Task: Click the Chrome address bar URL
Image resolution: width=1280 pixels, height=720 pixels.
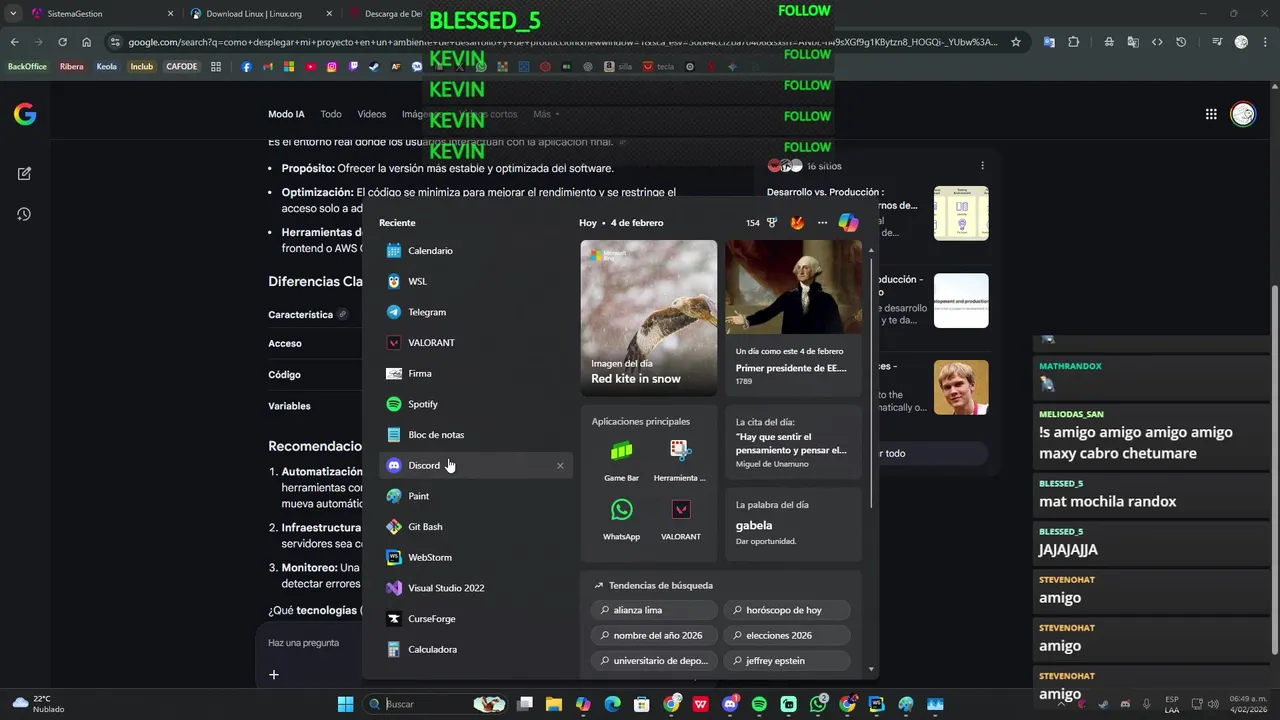Action: tap(562, 42)
